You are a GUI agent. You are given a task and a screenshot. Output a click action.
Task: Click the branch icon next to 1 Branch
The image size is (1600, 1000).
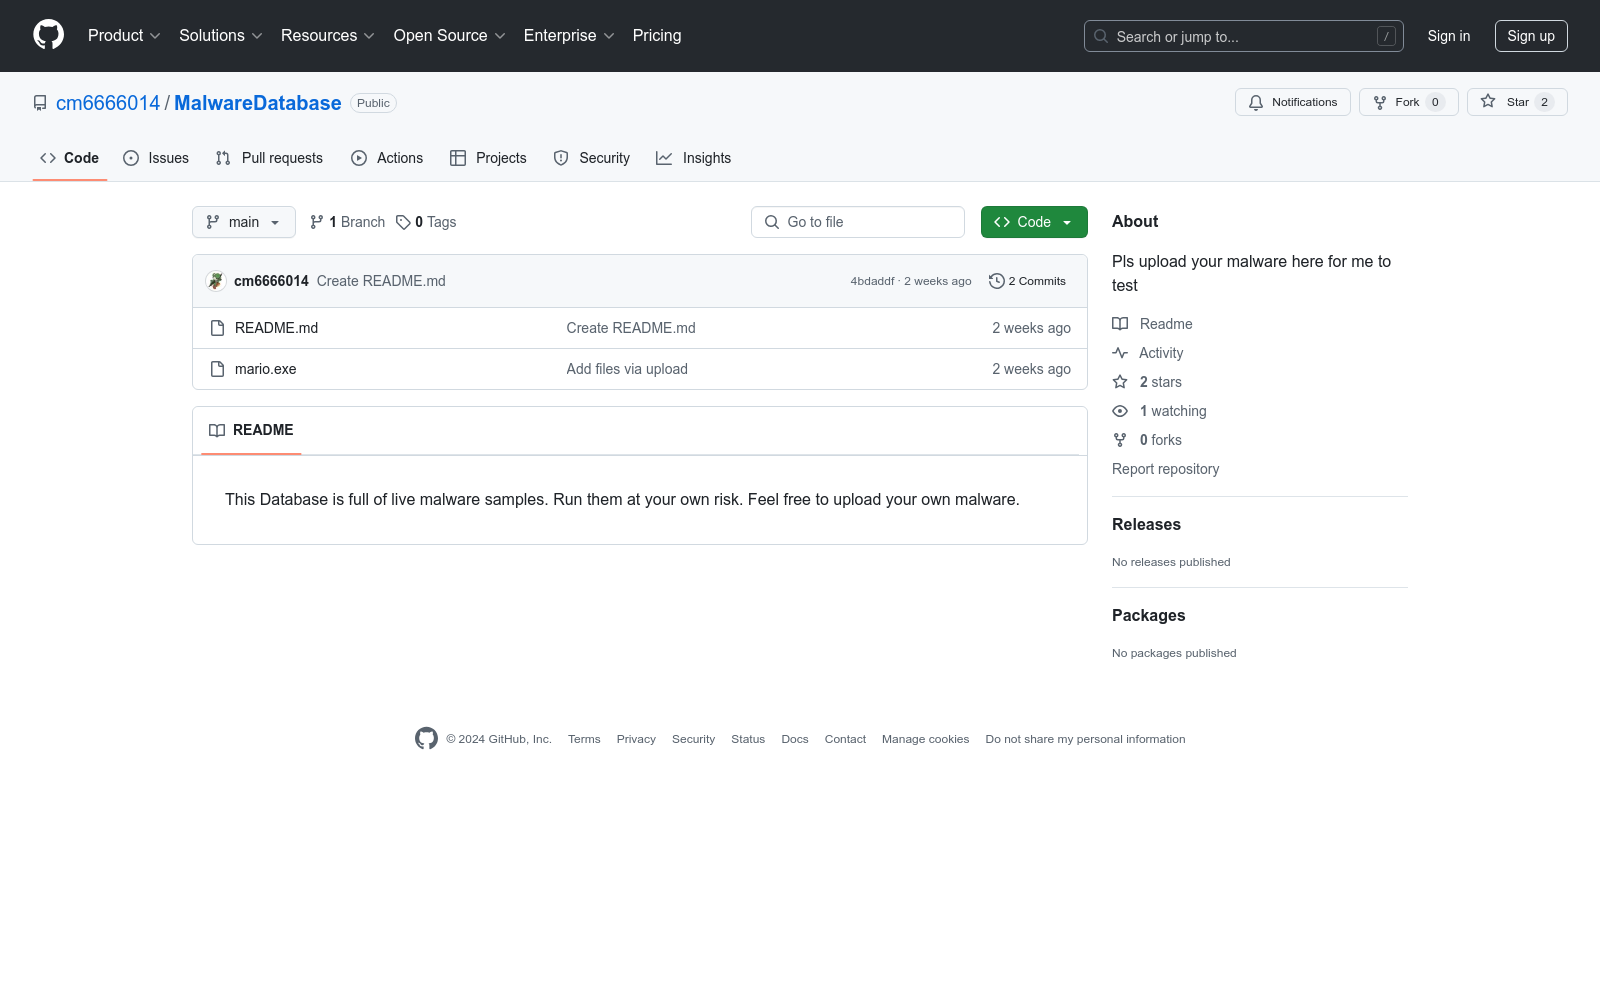[317, 222]
